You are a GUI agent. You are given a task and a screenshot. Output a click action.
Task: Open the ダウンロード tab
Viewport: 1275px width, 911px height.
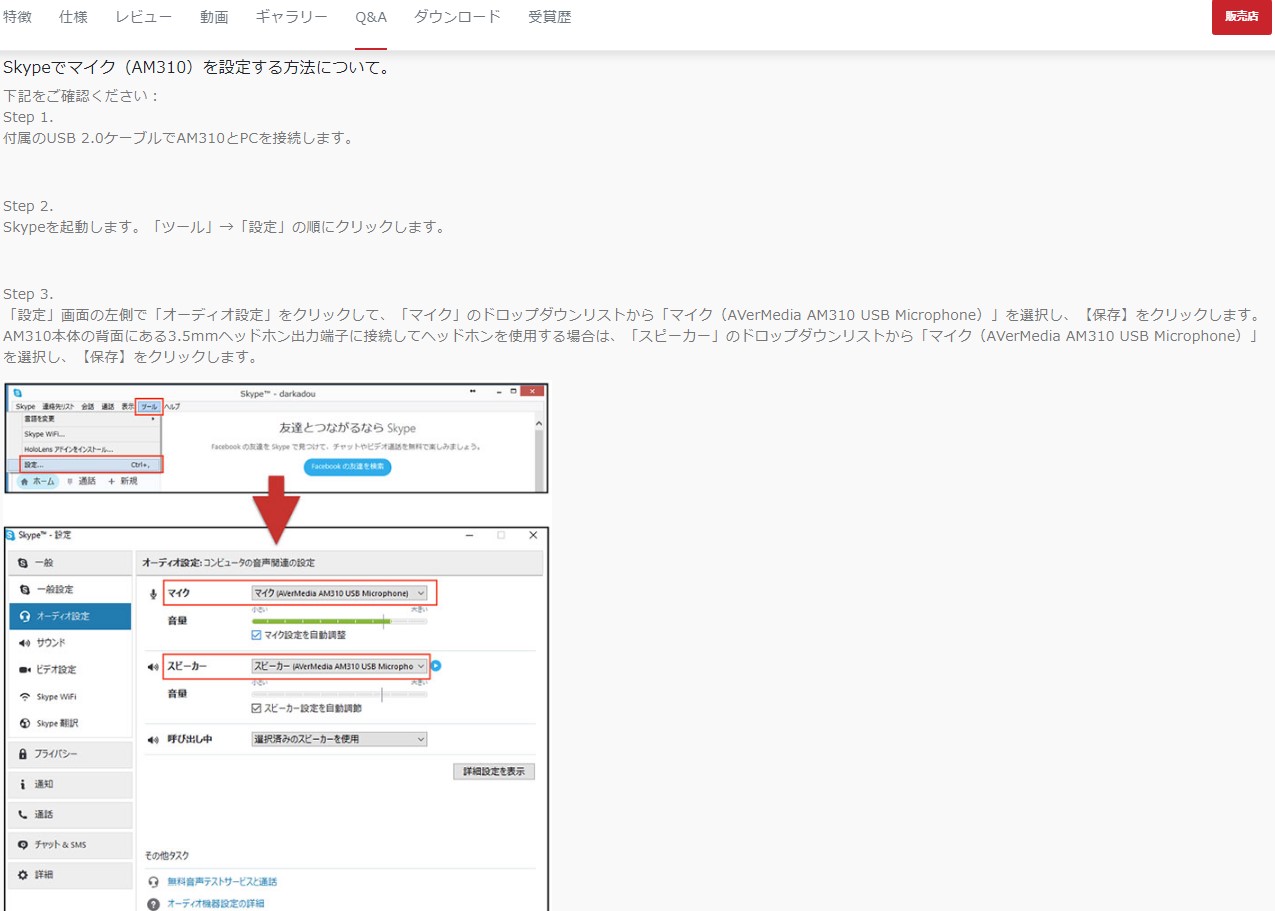[x=457, y=17]
